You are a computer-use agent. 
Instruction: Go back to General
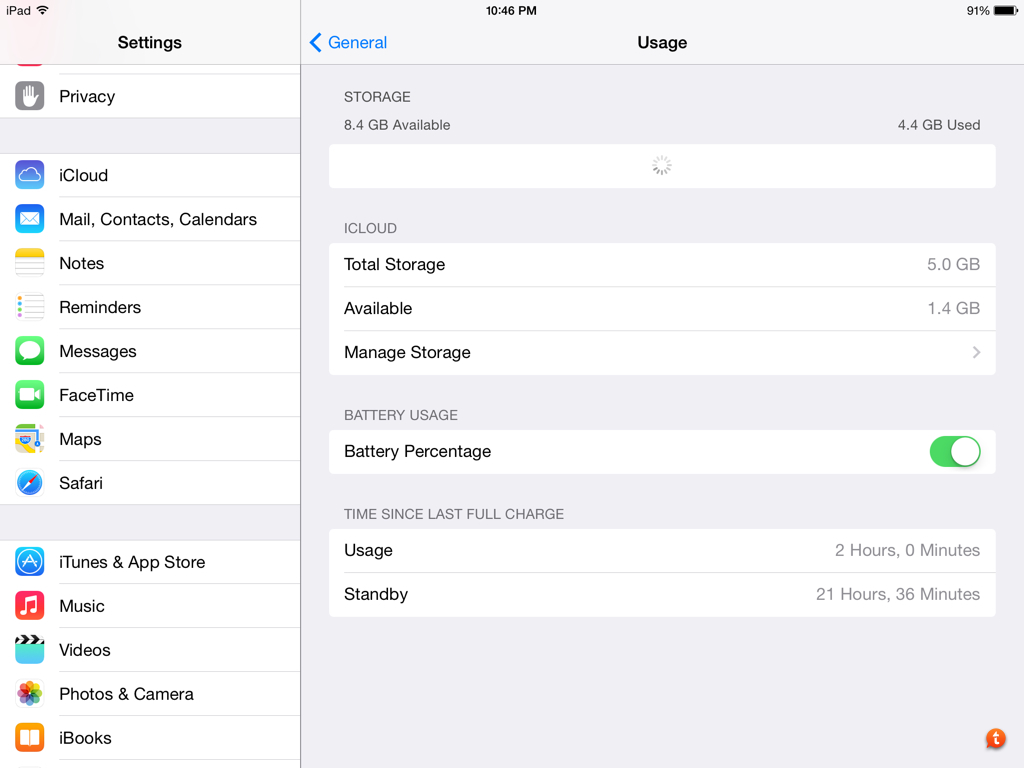(x=349, y=42)
